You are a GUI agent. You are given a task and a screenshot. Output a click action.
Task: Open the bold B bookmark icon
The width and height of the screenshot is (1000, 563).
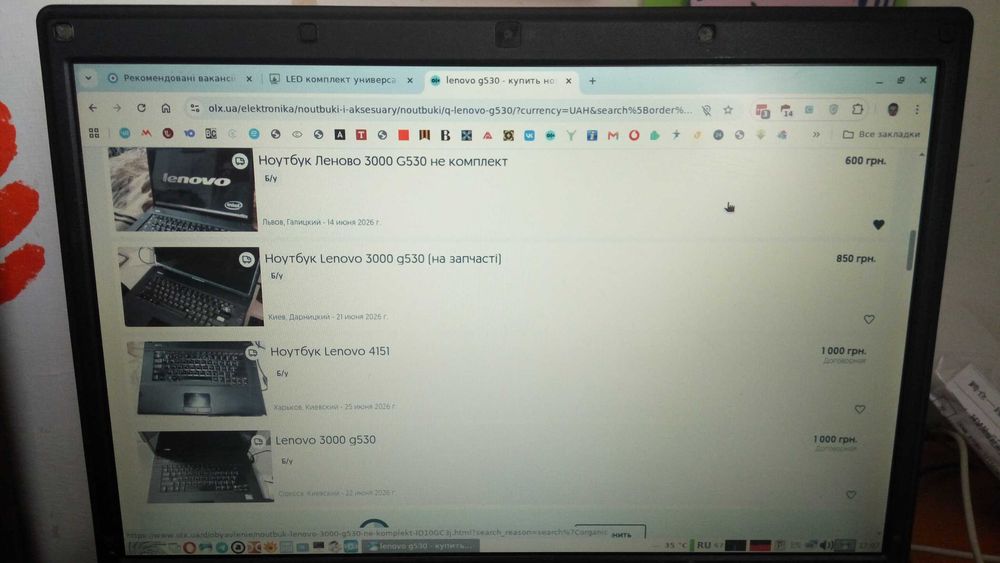coord(445,135)
